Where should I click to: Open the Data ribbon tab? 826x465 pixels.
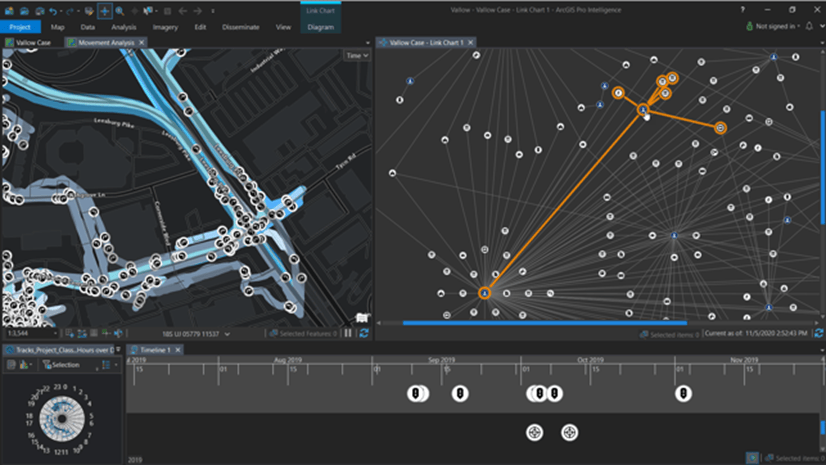87,27
